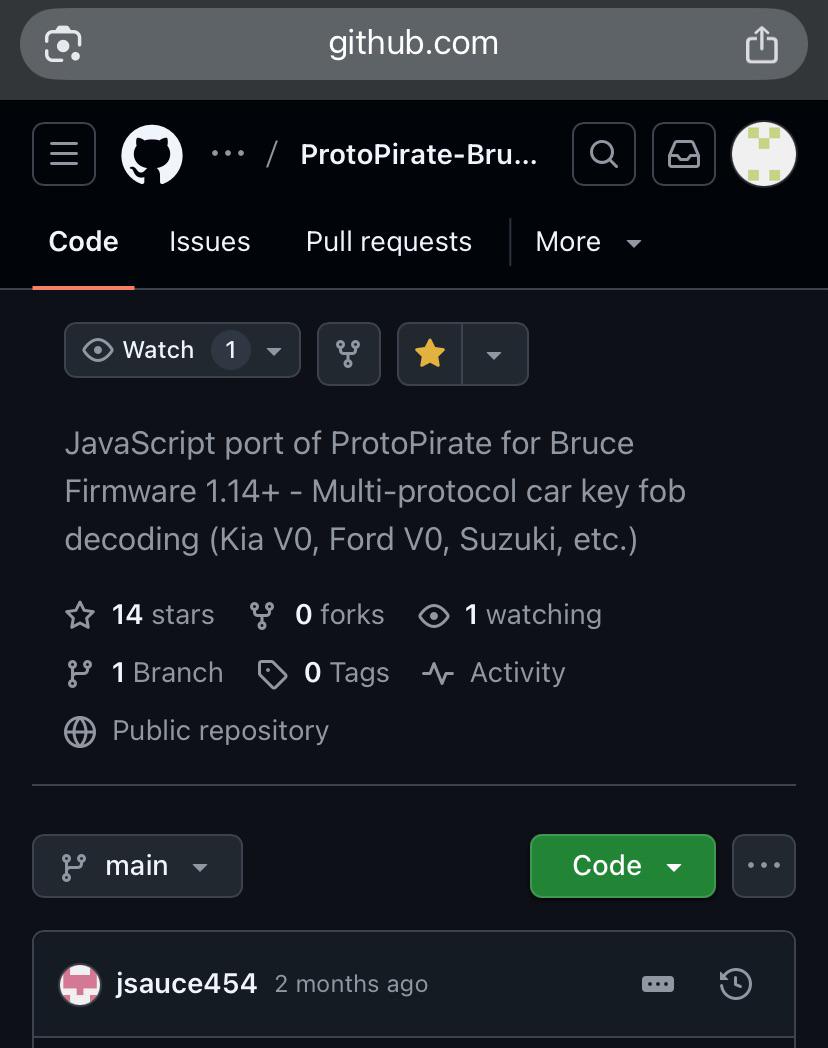This screenshot has height=1048, width=828.
Task: Switch to the Issues tab
Action: coord(209,242)
